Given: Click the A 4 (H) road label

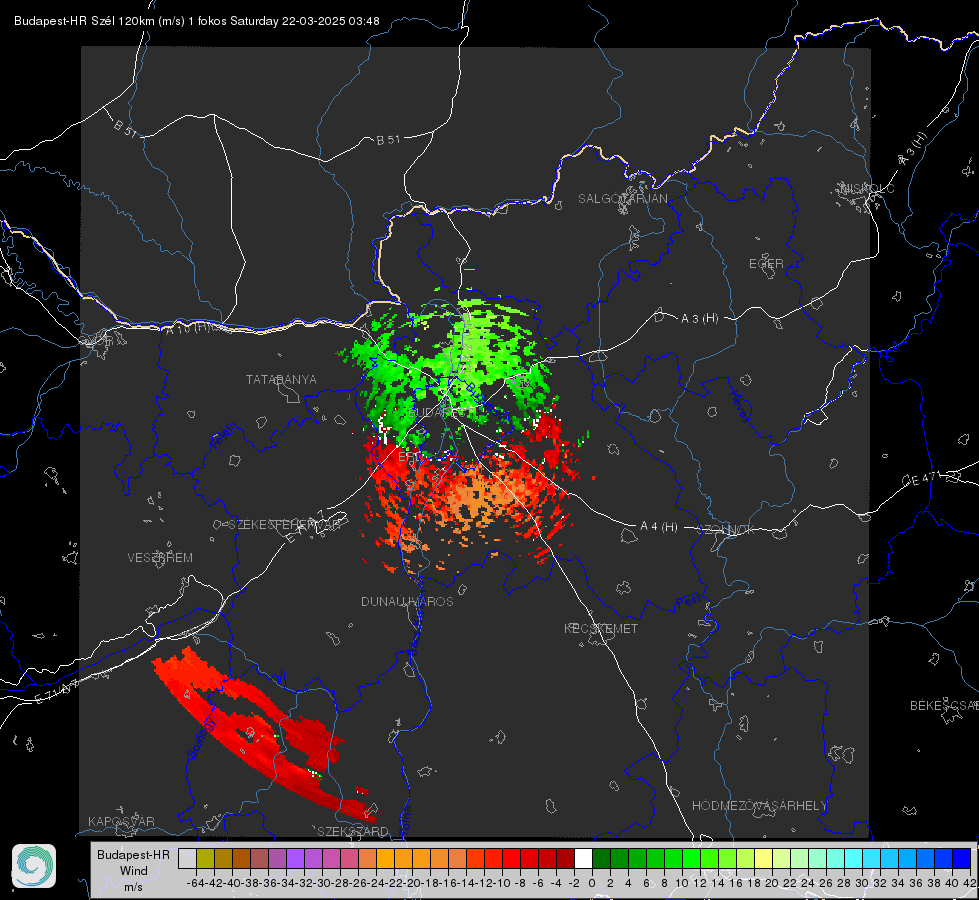Looking at the screenshot, I should click(x=659, y=527).
